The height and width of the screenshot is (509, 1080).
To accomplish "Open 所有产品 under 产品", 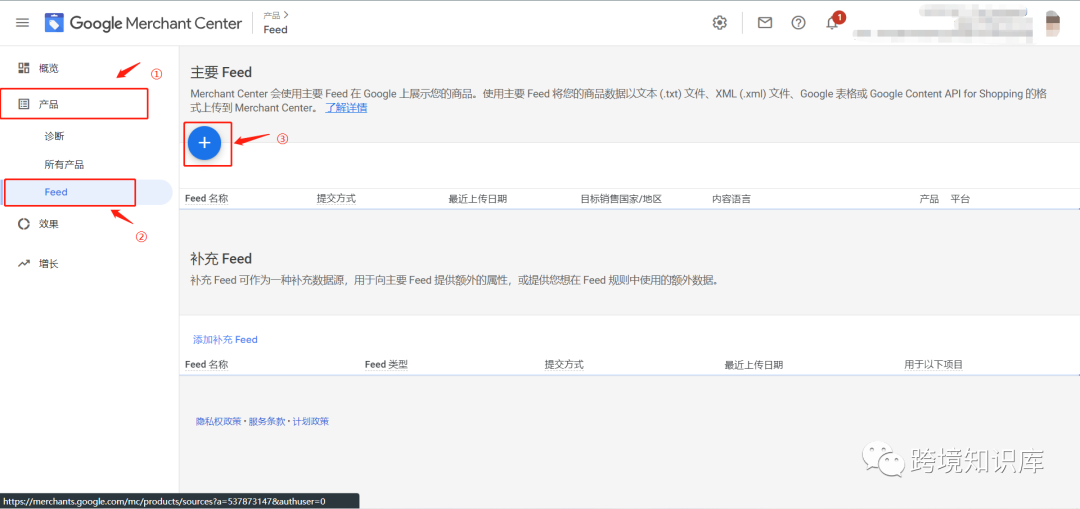I will 64,165.
